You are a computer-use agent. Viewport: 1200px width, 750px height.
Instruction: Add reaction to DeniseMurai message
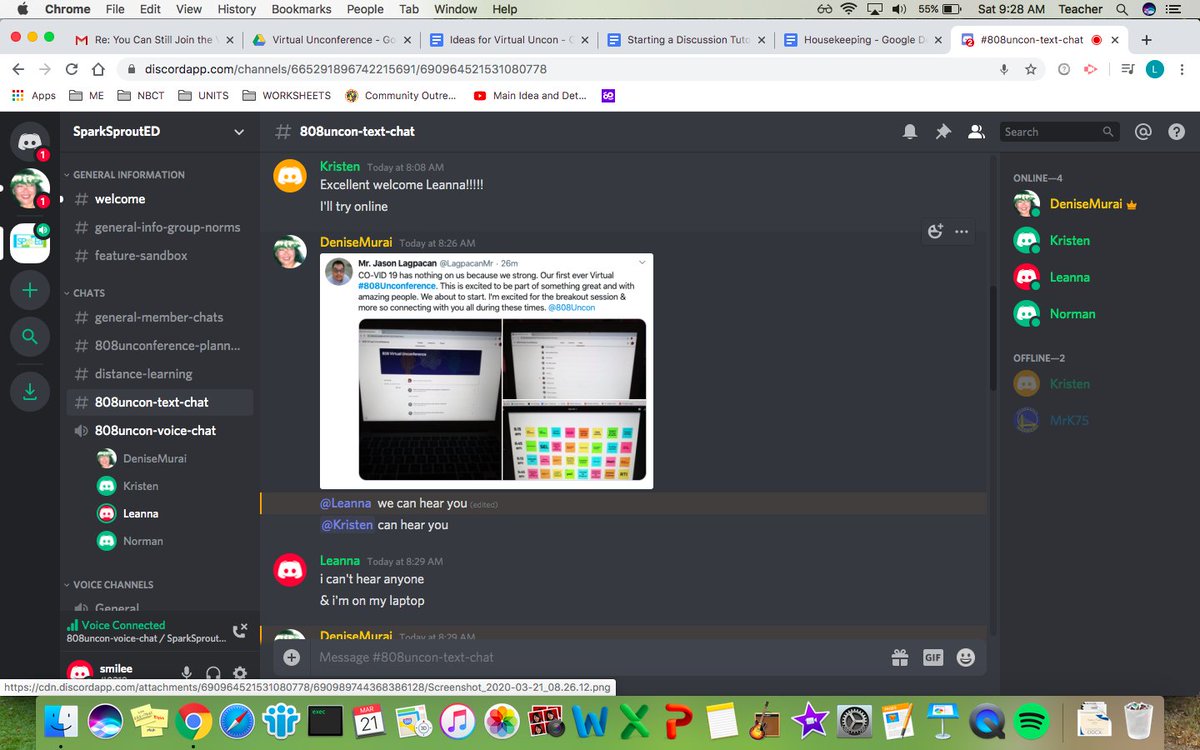936,231
